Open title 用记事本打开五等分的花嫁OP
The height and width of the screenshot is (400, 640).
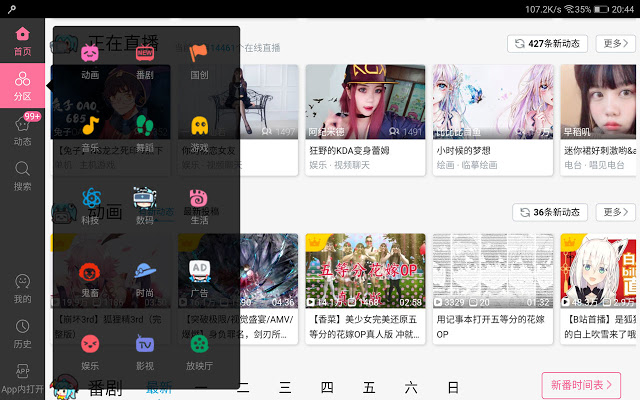[491, 327]
